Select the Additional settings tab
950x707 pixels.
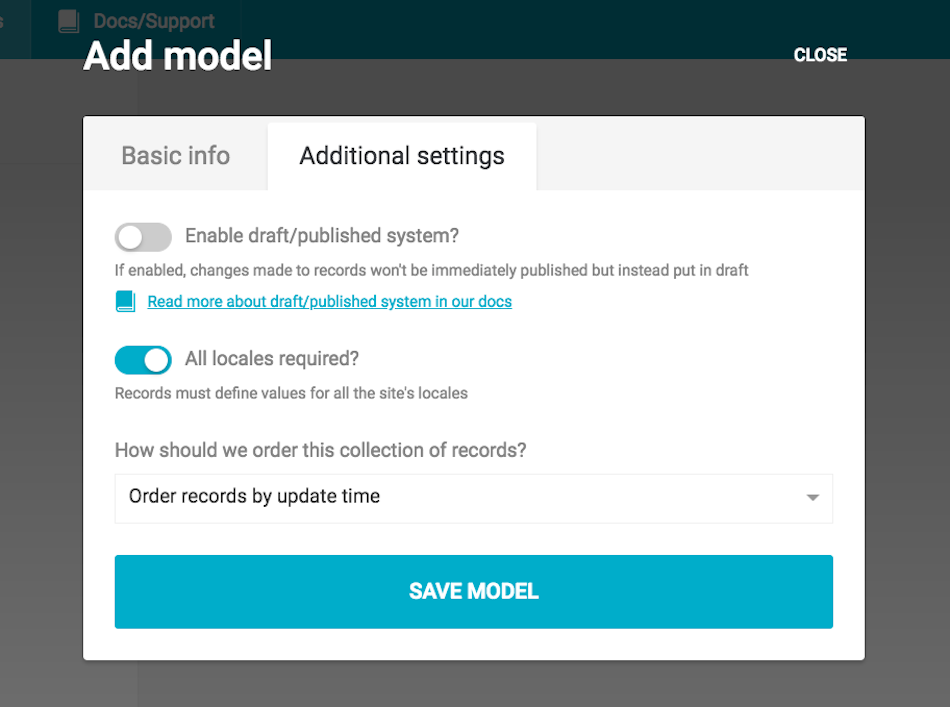click(x=402, y=156)
